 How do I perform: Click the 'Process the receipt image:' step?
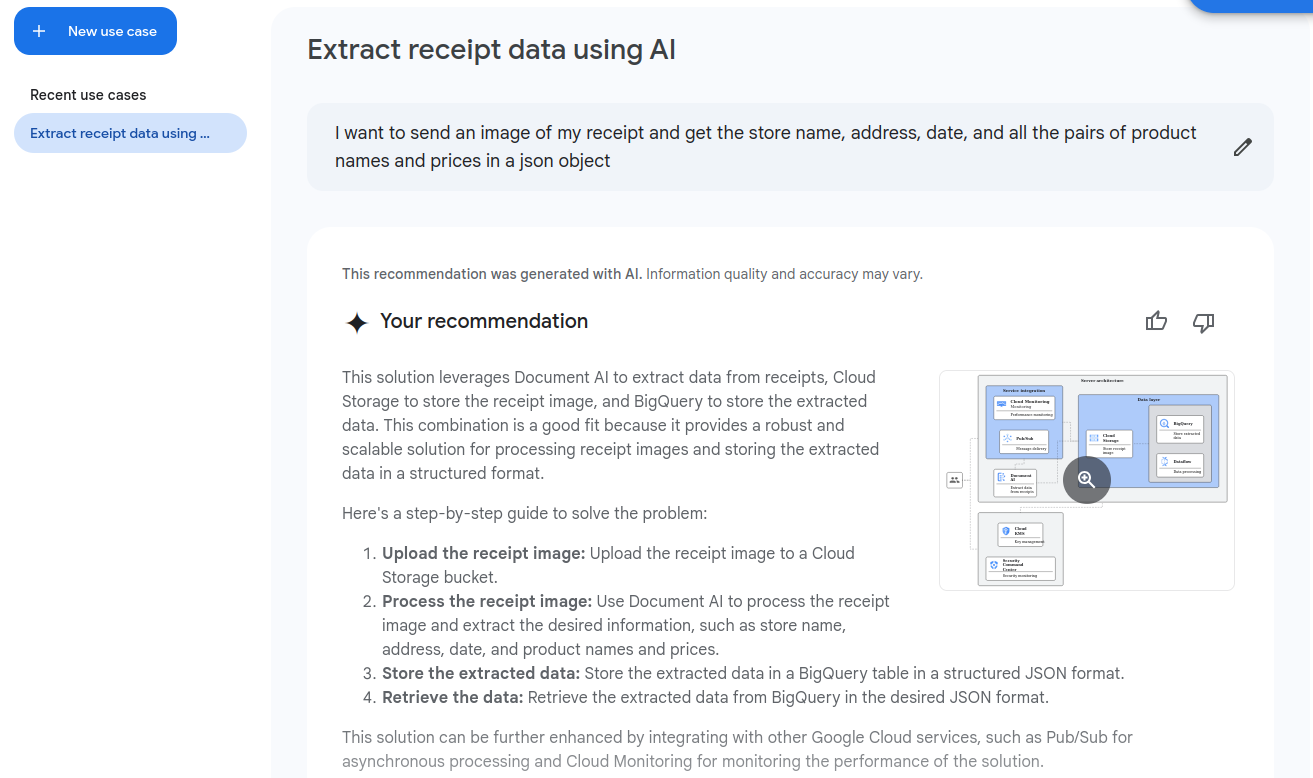(x=487, y=601)
